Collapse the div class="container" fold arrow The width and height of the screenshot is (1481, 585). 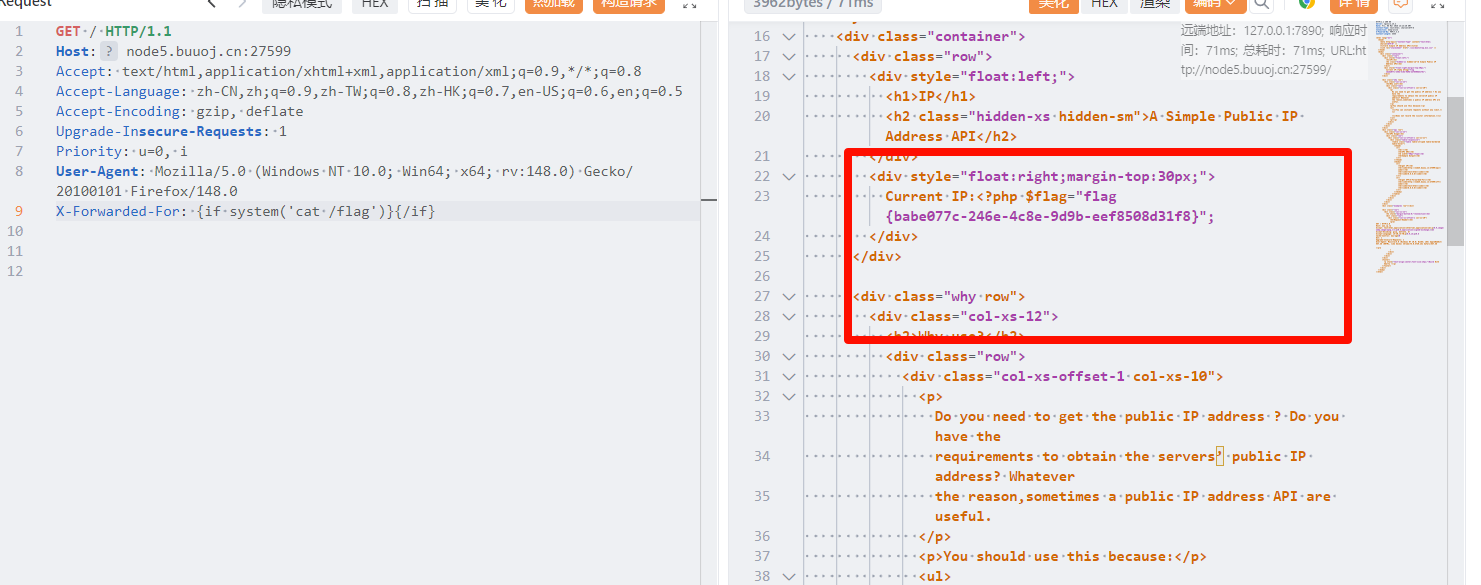[x=789, y=37]
